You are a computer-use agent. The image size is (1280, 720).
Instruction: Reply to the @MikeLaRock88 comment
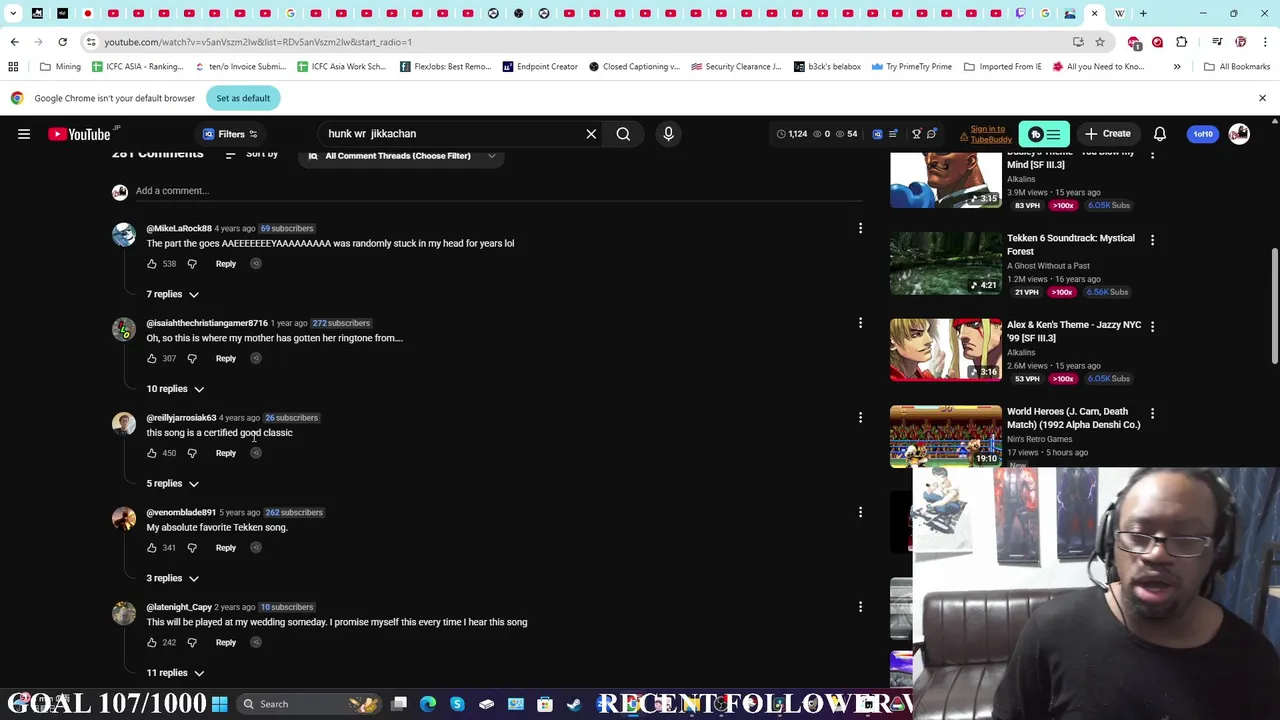(x=226, y=264)
